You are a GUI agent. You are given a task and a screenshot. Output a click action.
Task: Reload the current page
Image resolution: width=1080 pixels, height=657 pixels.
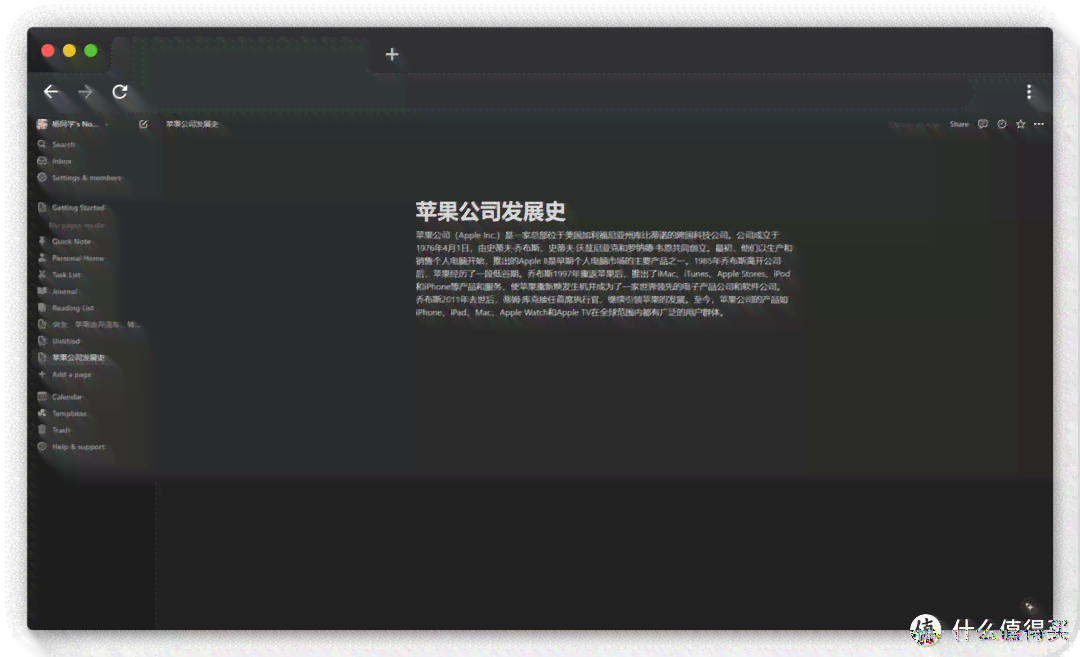point(120,92)
